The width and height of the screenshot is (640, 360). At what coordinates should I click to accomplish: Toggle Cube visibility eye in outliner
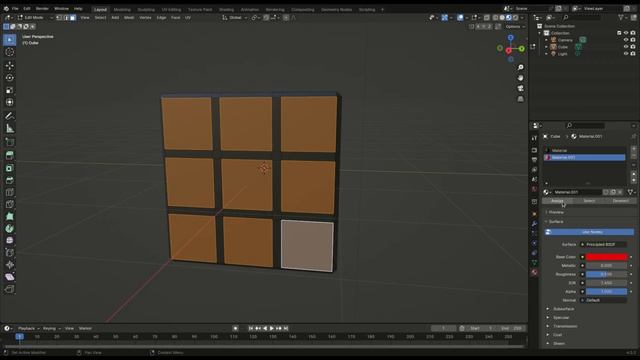pos(626,47)
